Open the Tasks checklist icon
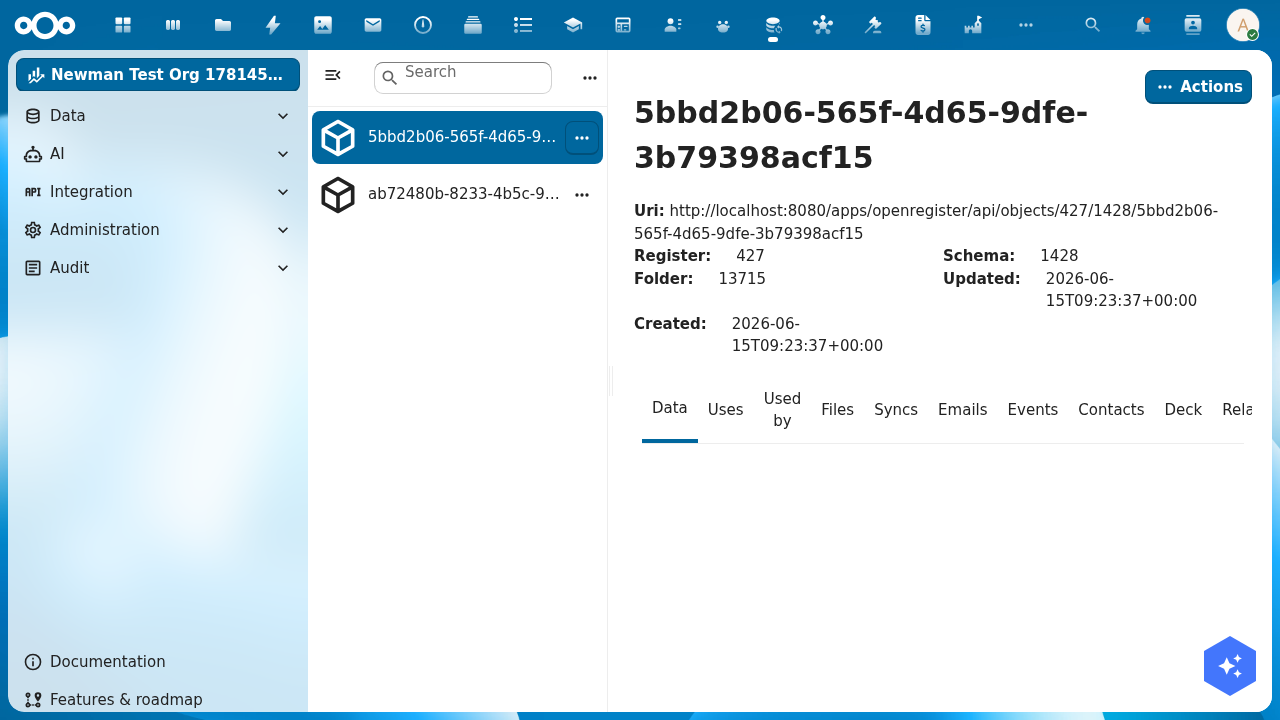This screenshot has height=720, width=1280. pyautogui.click(x=523, y=25)
